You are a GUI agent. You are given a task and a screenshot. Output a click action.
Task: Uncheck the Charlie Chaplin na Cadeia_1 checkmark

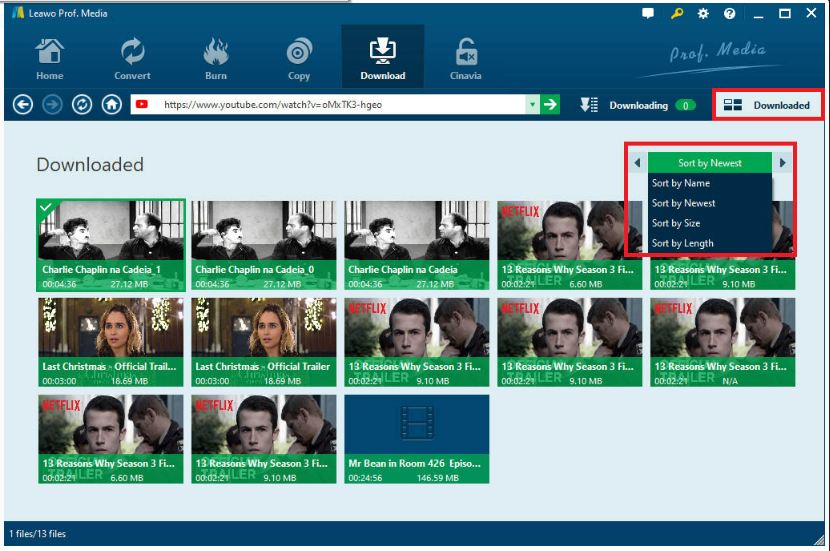click(x=46, y=207)
